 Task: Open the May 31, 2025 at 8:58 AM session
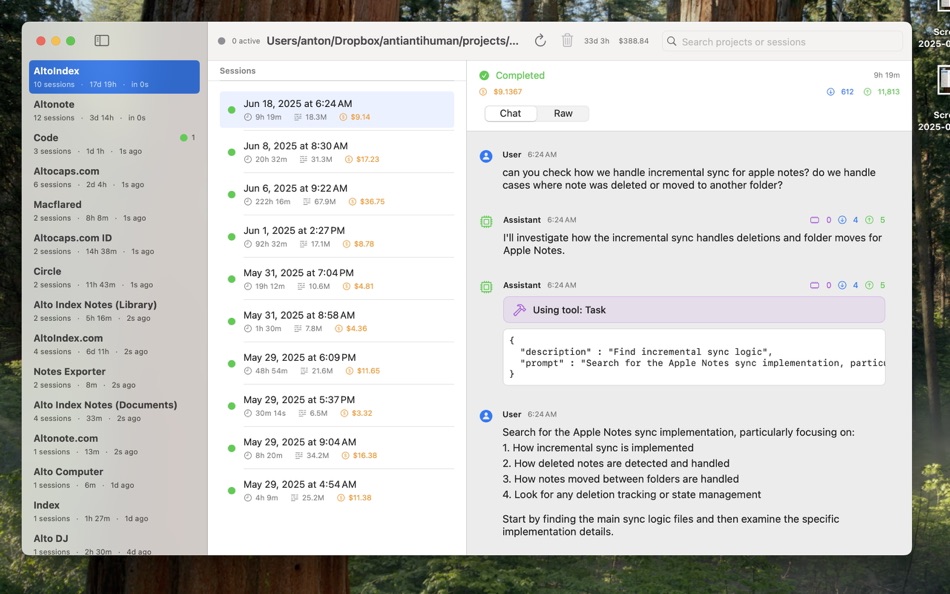(x=337, y=321)
